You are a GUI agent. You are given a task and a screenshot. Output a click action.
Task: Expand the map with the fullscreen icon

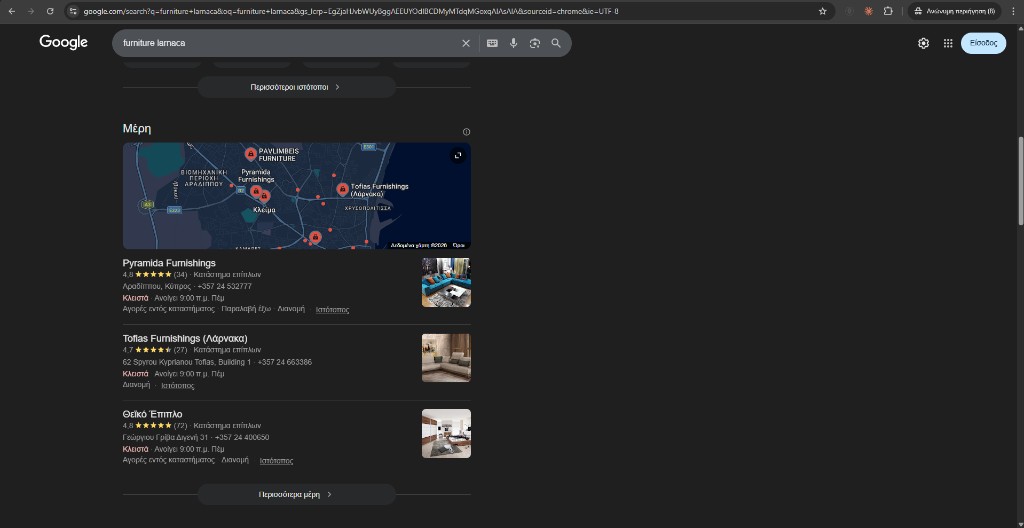458,156
